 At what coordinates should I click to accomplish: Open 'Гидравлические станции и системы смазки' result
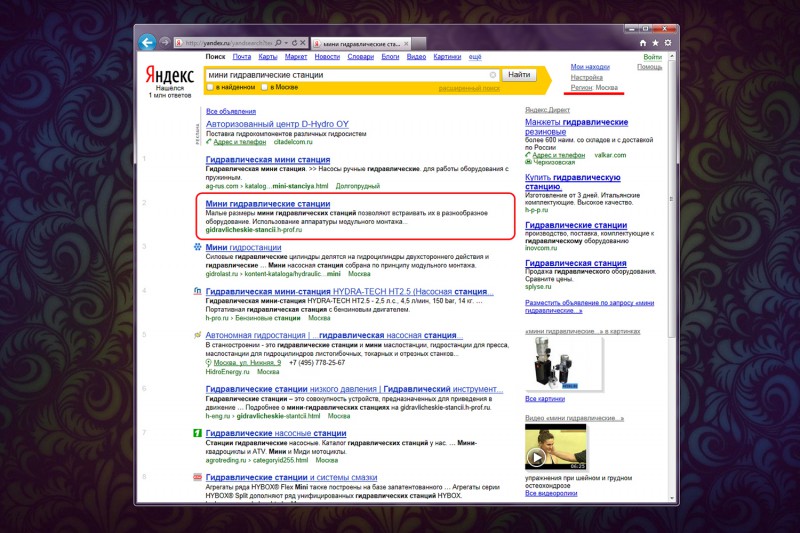tap(291, 477)
